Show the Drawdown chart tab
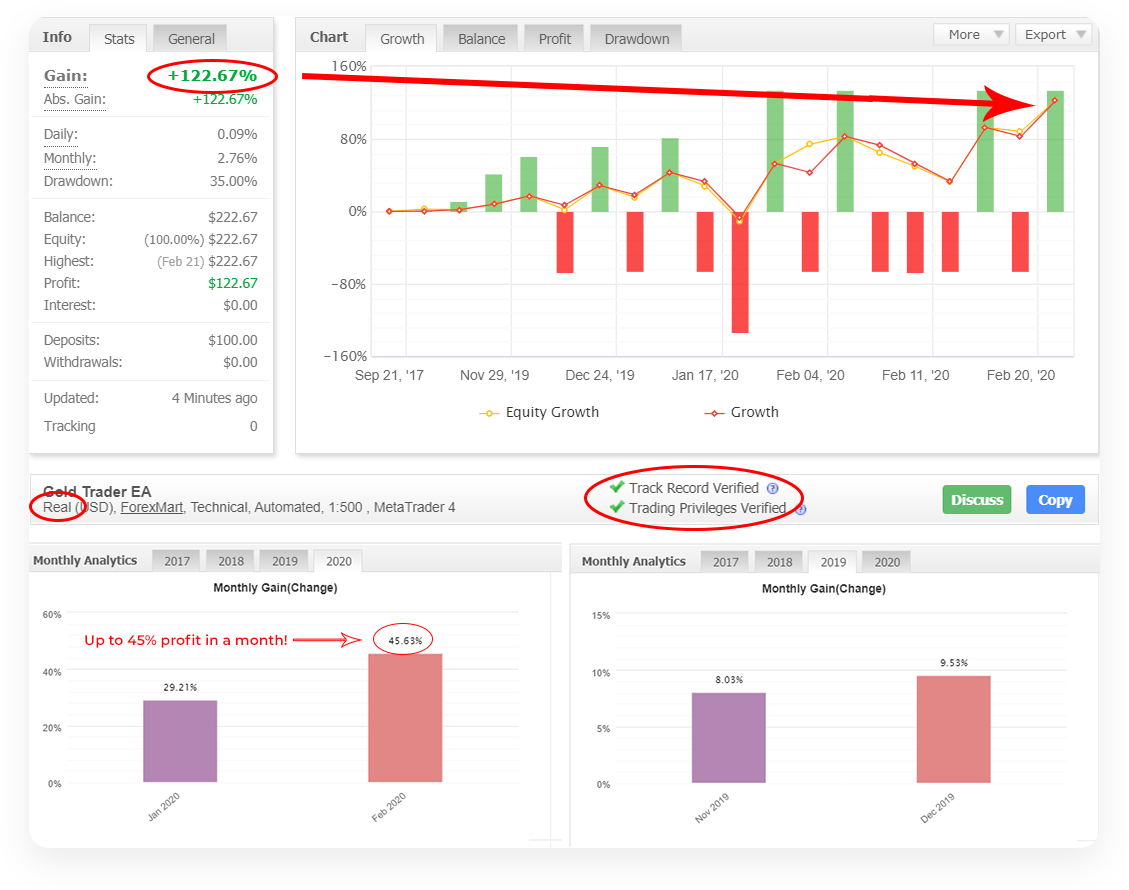The image size is (1129, 890). 637,39
